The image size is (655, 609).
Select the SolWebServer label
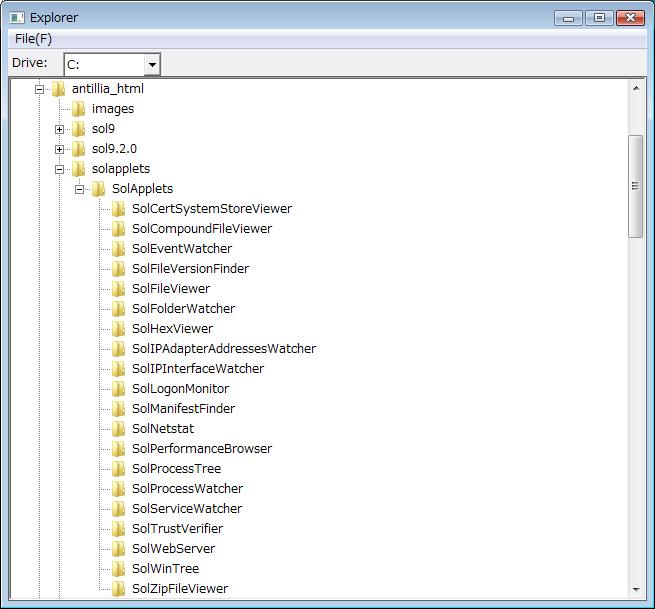(x=173, y=549)
